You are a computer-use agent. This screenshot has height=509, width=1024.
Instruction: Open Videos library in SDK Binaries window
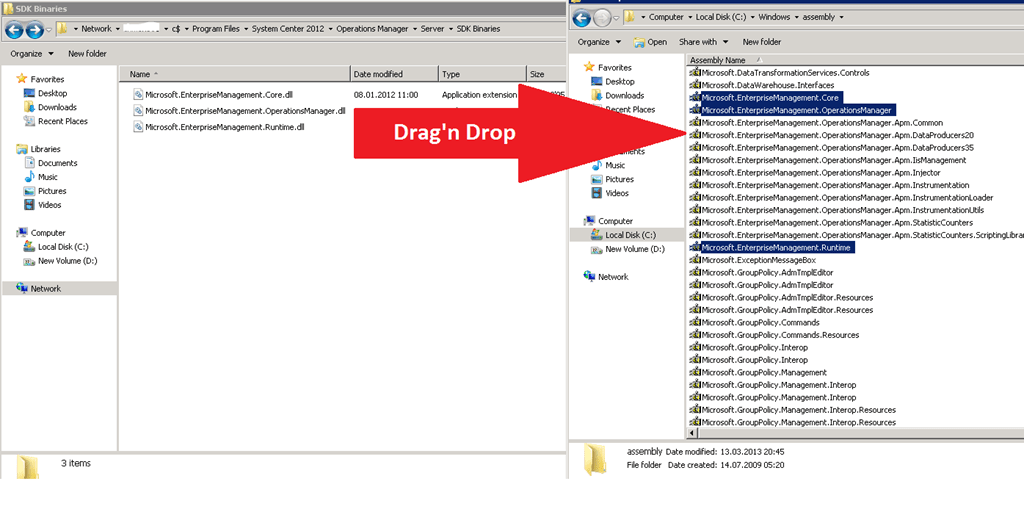50,205
